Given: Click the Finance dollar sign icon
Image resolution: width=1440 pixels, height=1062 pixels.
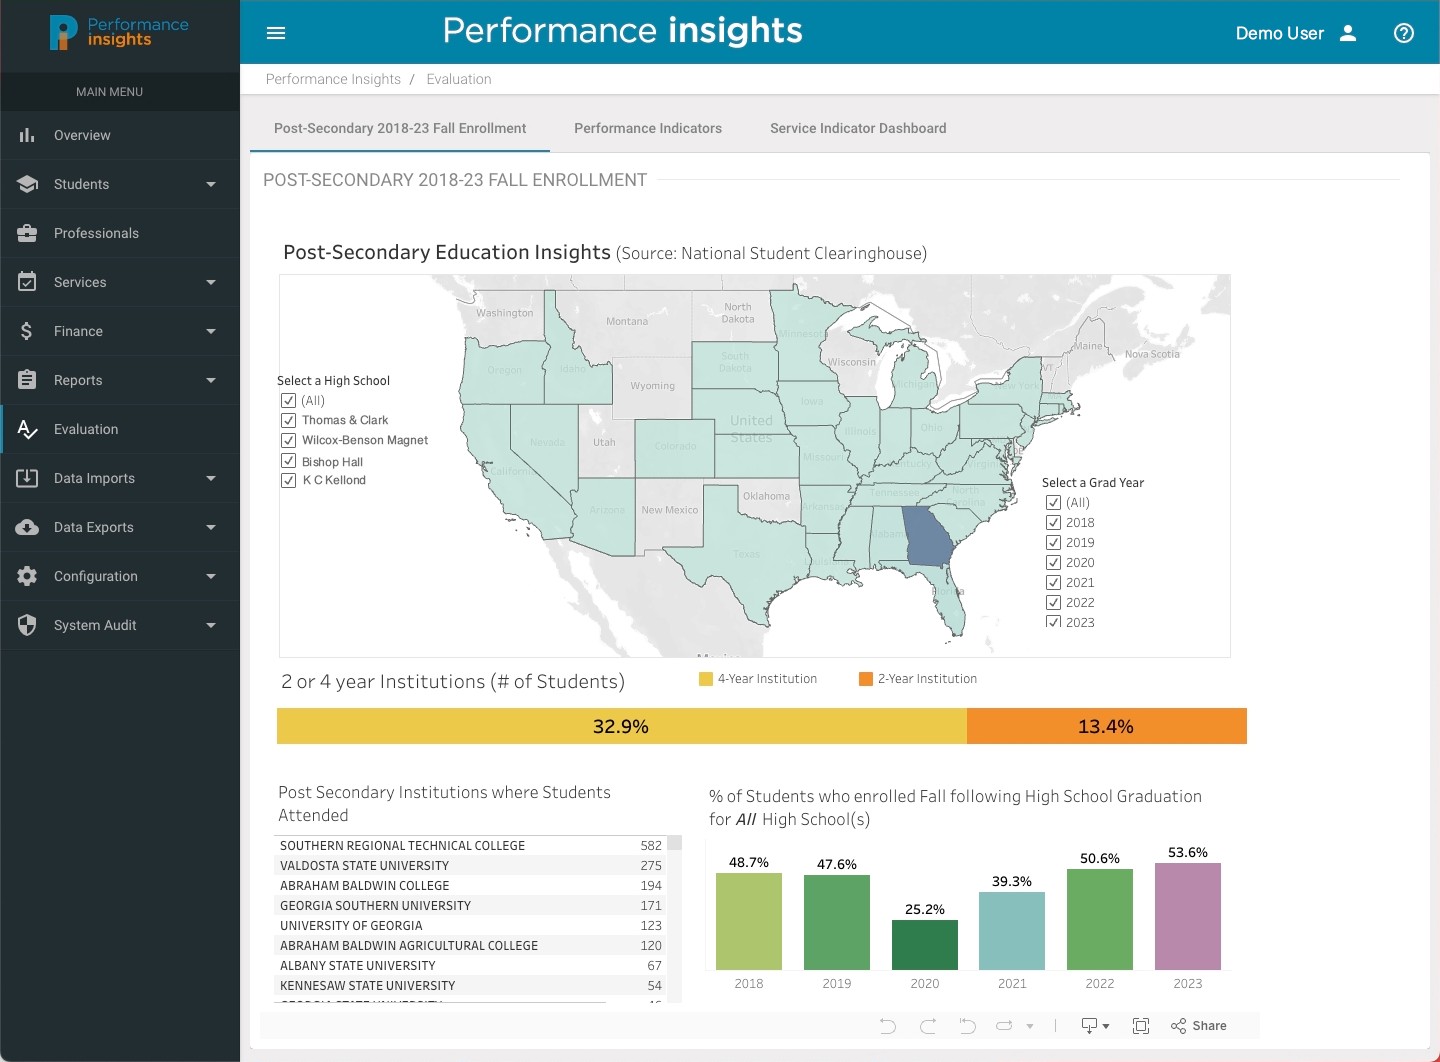Looking at the screenshot, I should pos(27,331).
